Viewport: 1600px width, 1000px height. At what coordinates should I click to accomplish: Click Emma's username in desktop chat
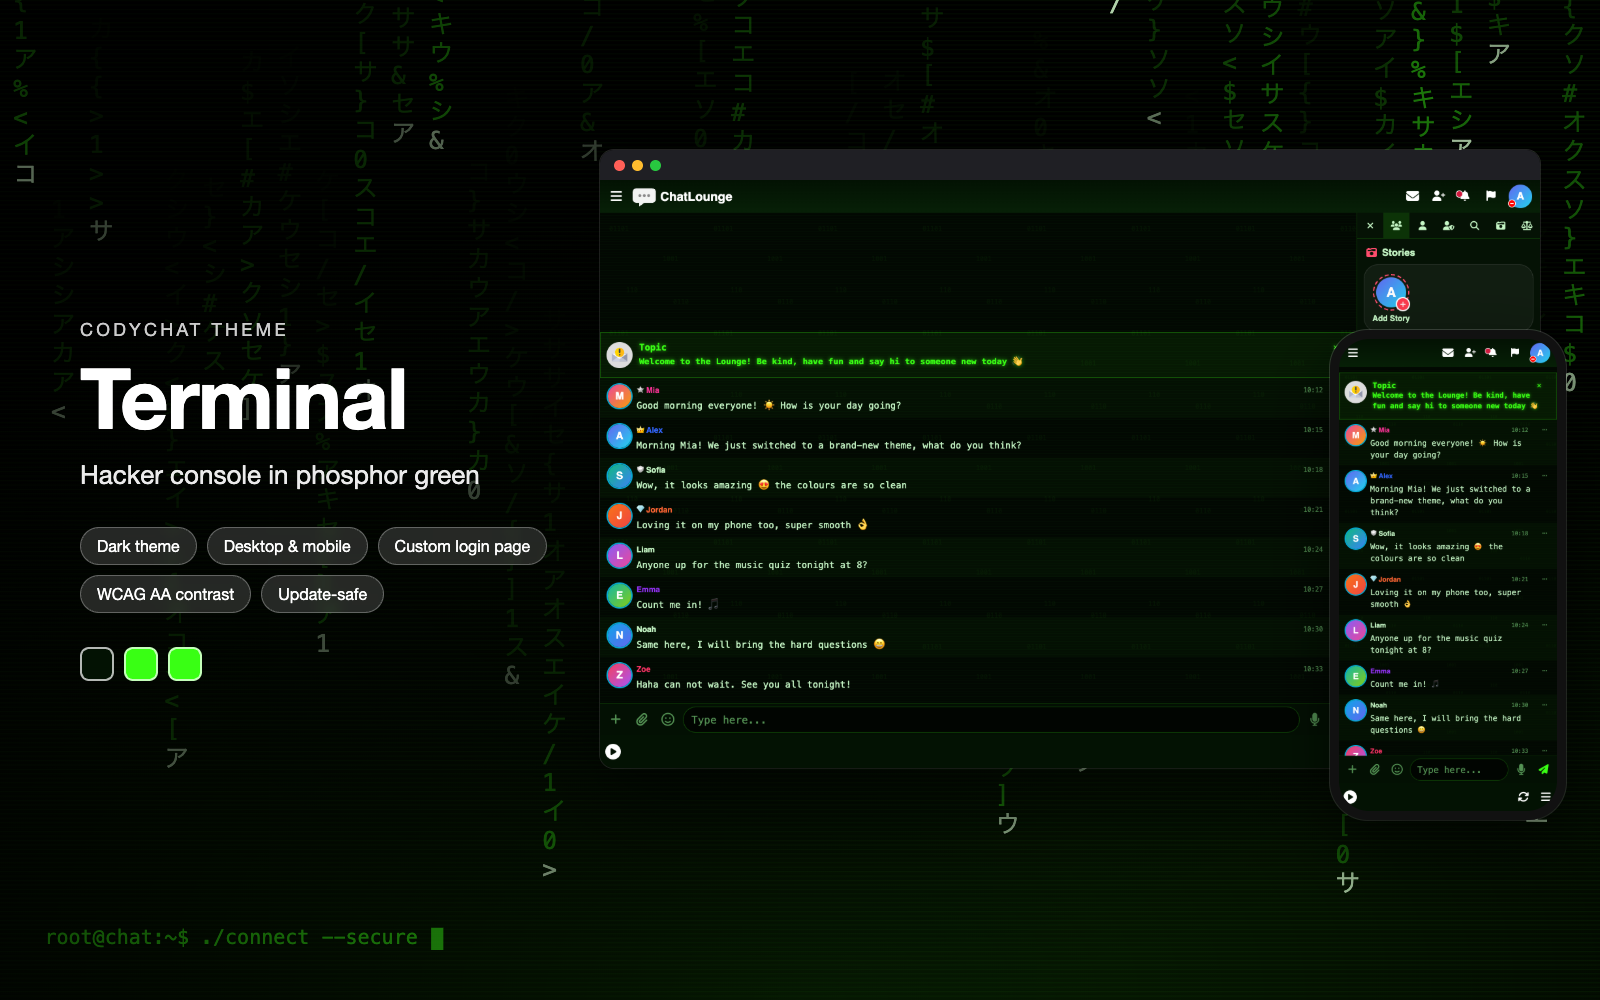pos(648,590)
